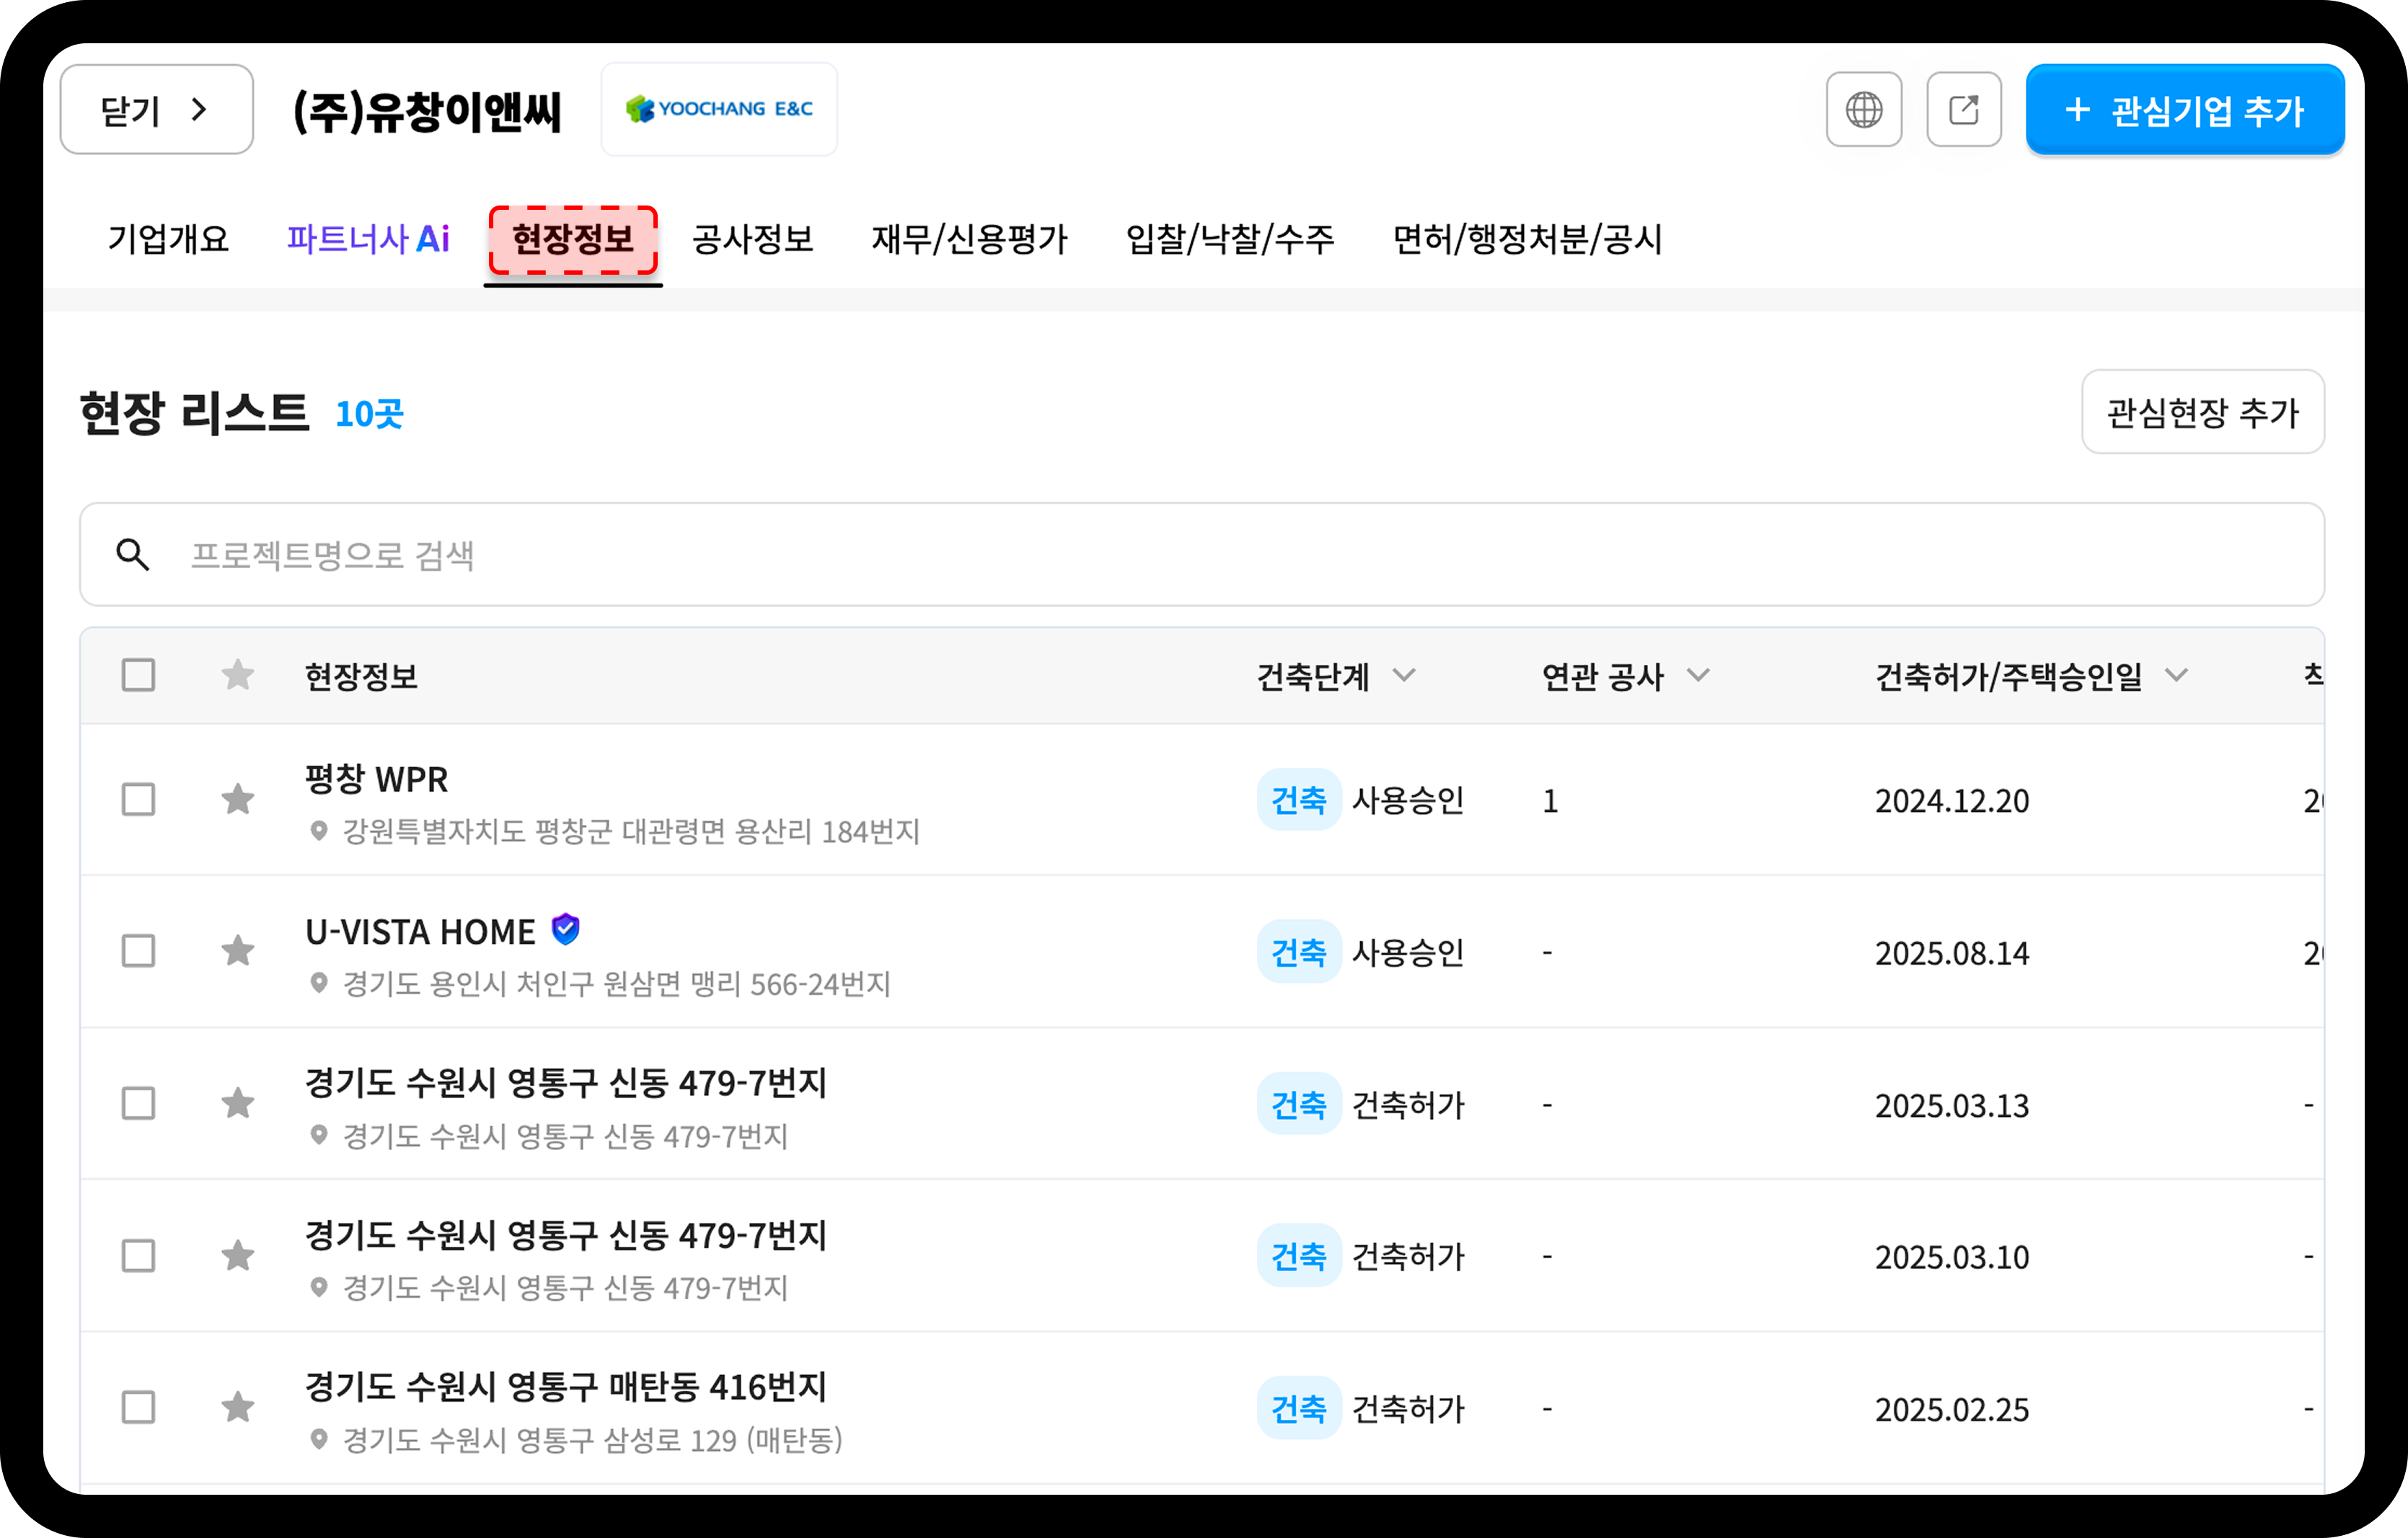Click the 2025.08.14 permit date

point(1951,952)
